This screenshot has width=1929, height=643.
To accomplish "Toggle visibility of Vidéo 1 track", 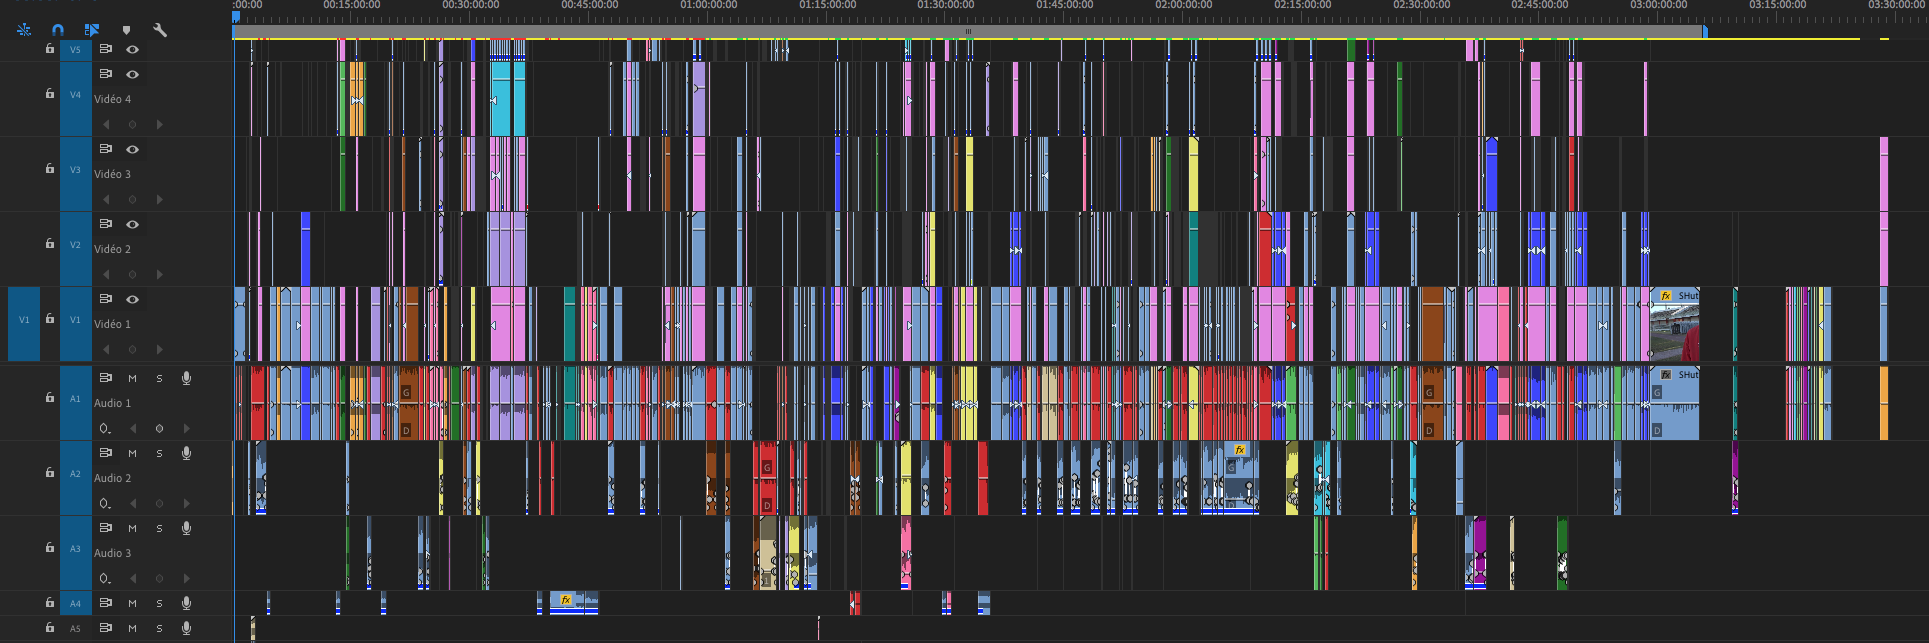I will coord(132,299).
